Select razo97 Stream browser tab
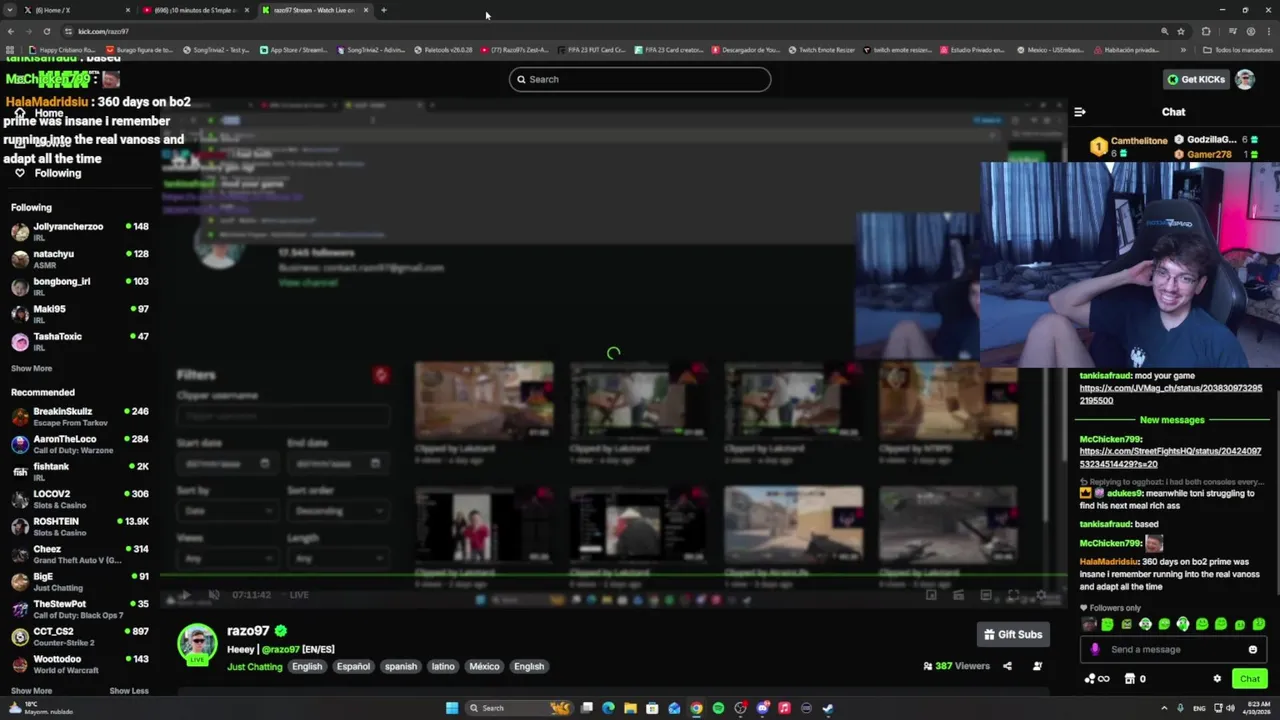The image size is (1280, 720). pos(314,10)
